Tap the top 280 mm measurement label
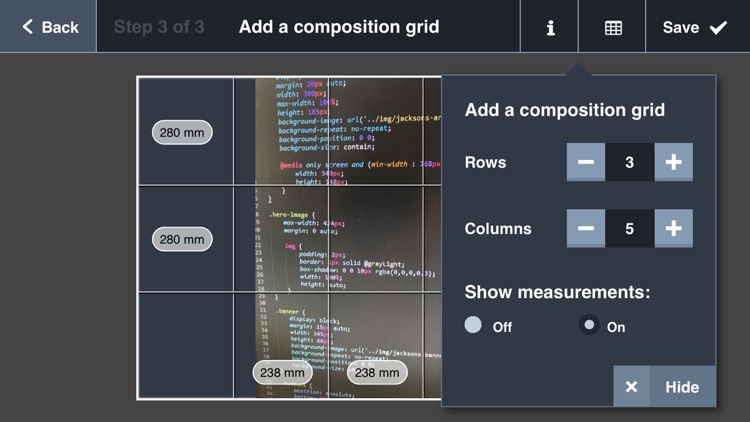The height and width of the screenshot is (422, 750). point(182,132)
